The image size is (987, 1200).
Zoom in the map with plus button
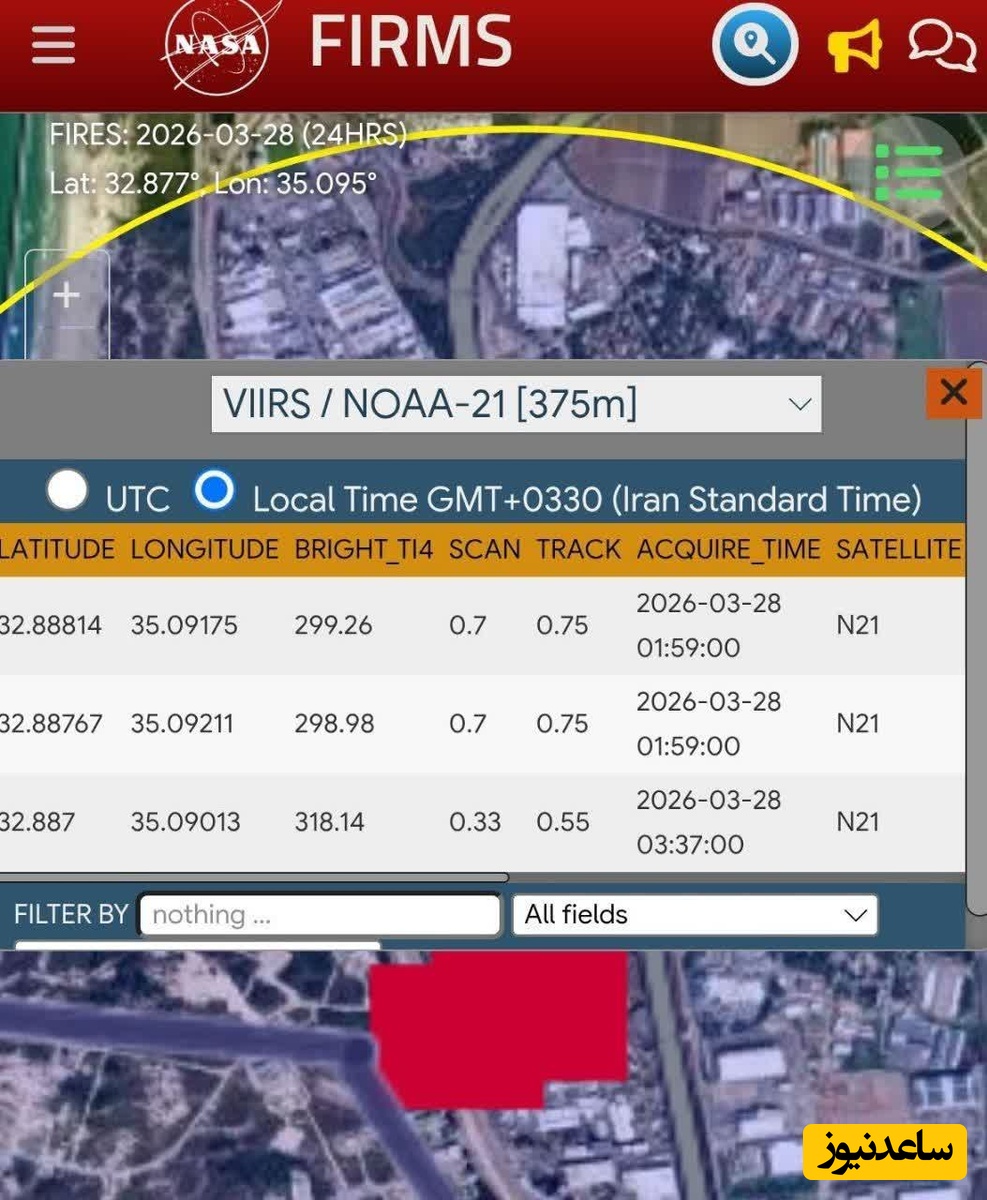(66, 295)
